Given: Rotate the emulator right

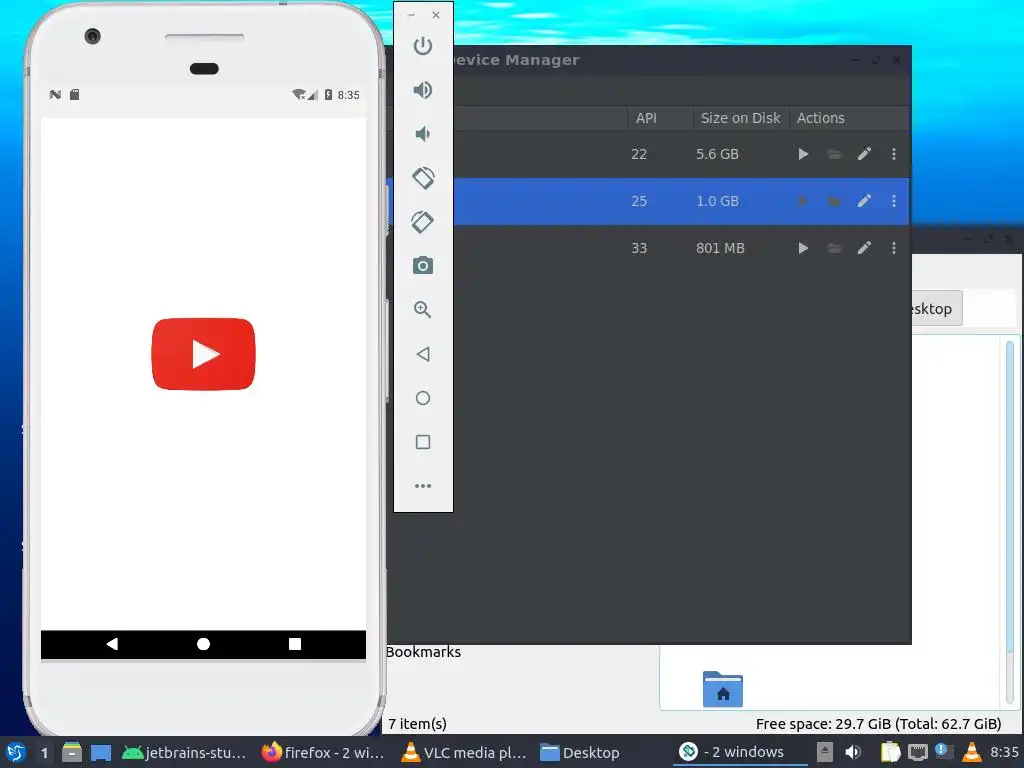Looking at the screenshot, I should click(x=423, y=222).
